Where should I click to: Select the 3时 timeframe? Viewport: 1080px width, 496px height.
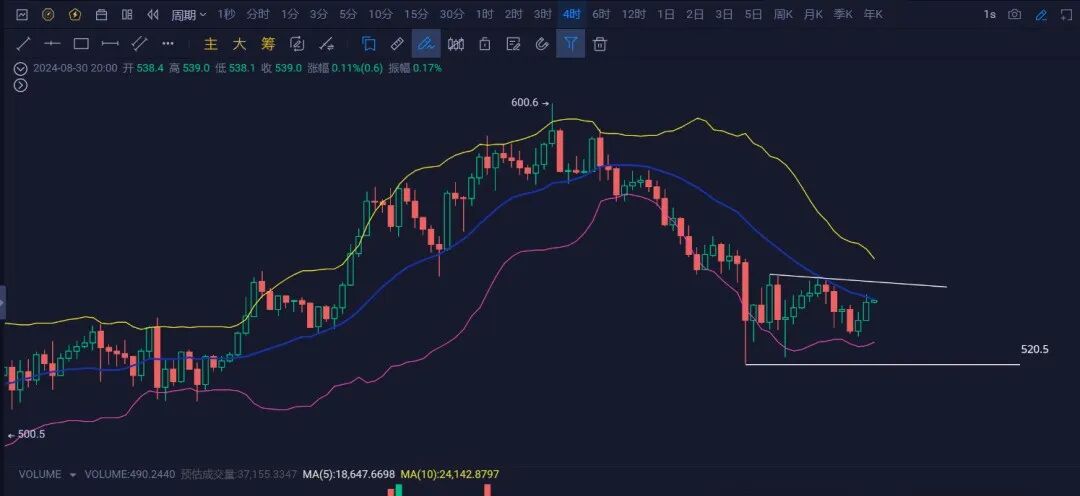543,14
